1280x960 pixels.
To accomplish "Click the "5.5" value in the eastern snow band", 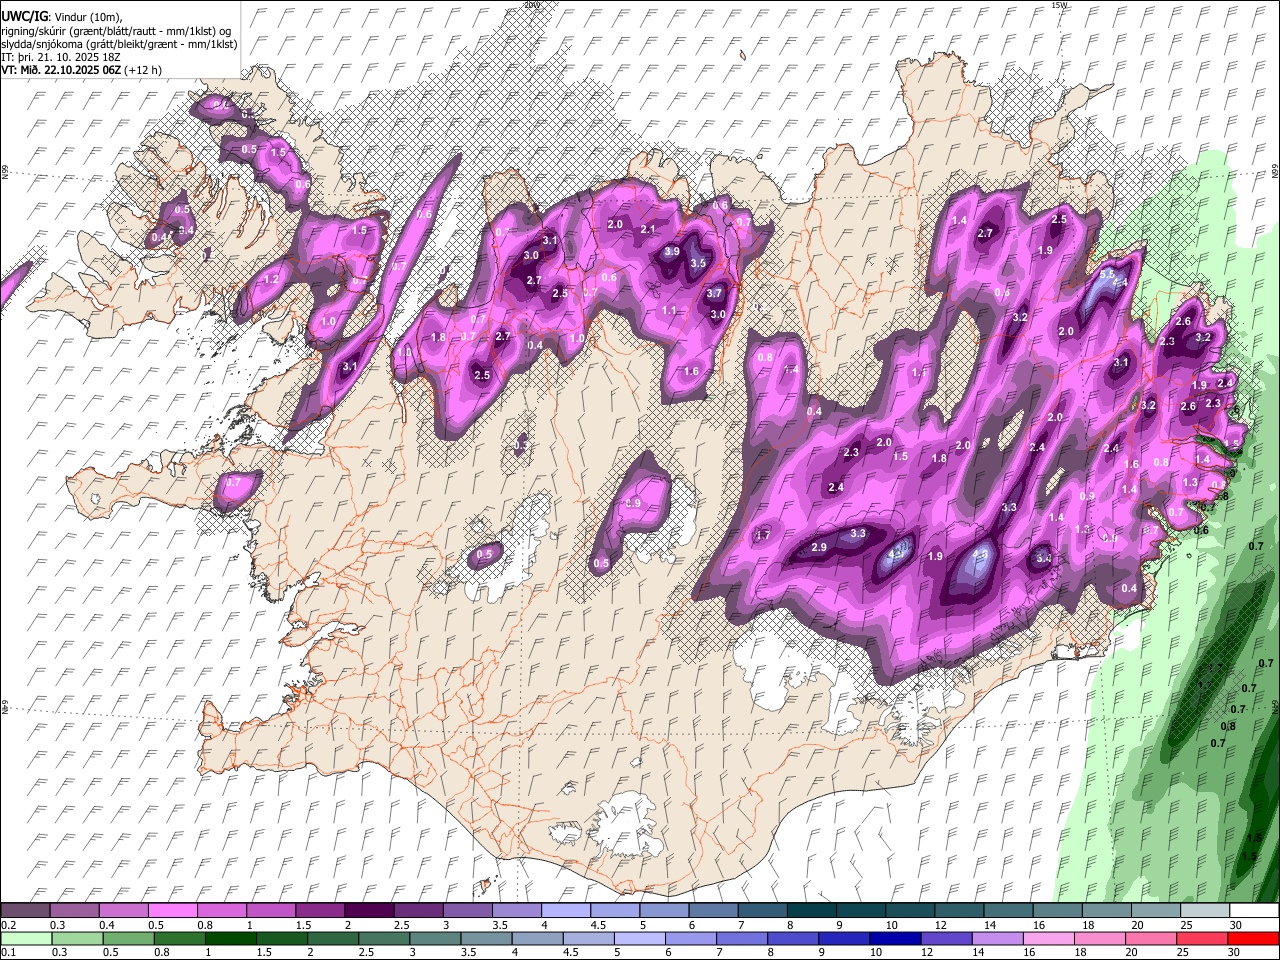I will pyautogui.click(x=1107, y=274).
